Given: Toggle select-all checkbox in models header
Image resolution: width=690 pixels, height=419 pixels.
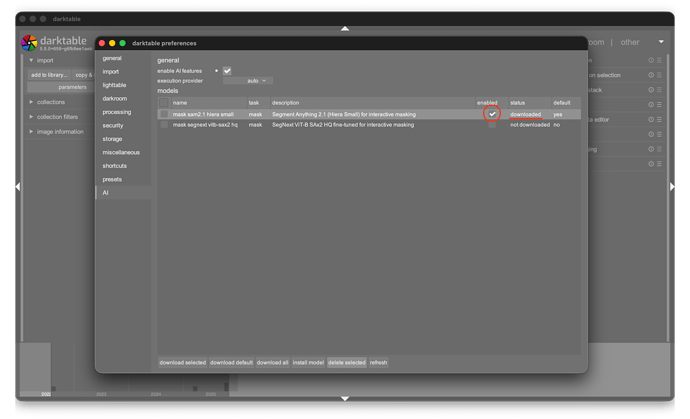Looking at the screenshot, I should click(164, 103).
